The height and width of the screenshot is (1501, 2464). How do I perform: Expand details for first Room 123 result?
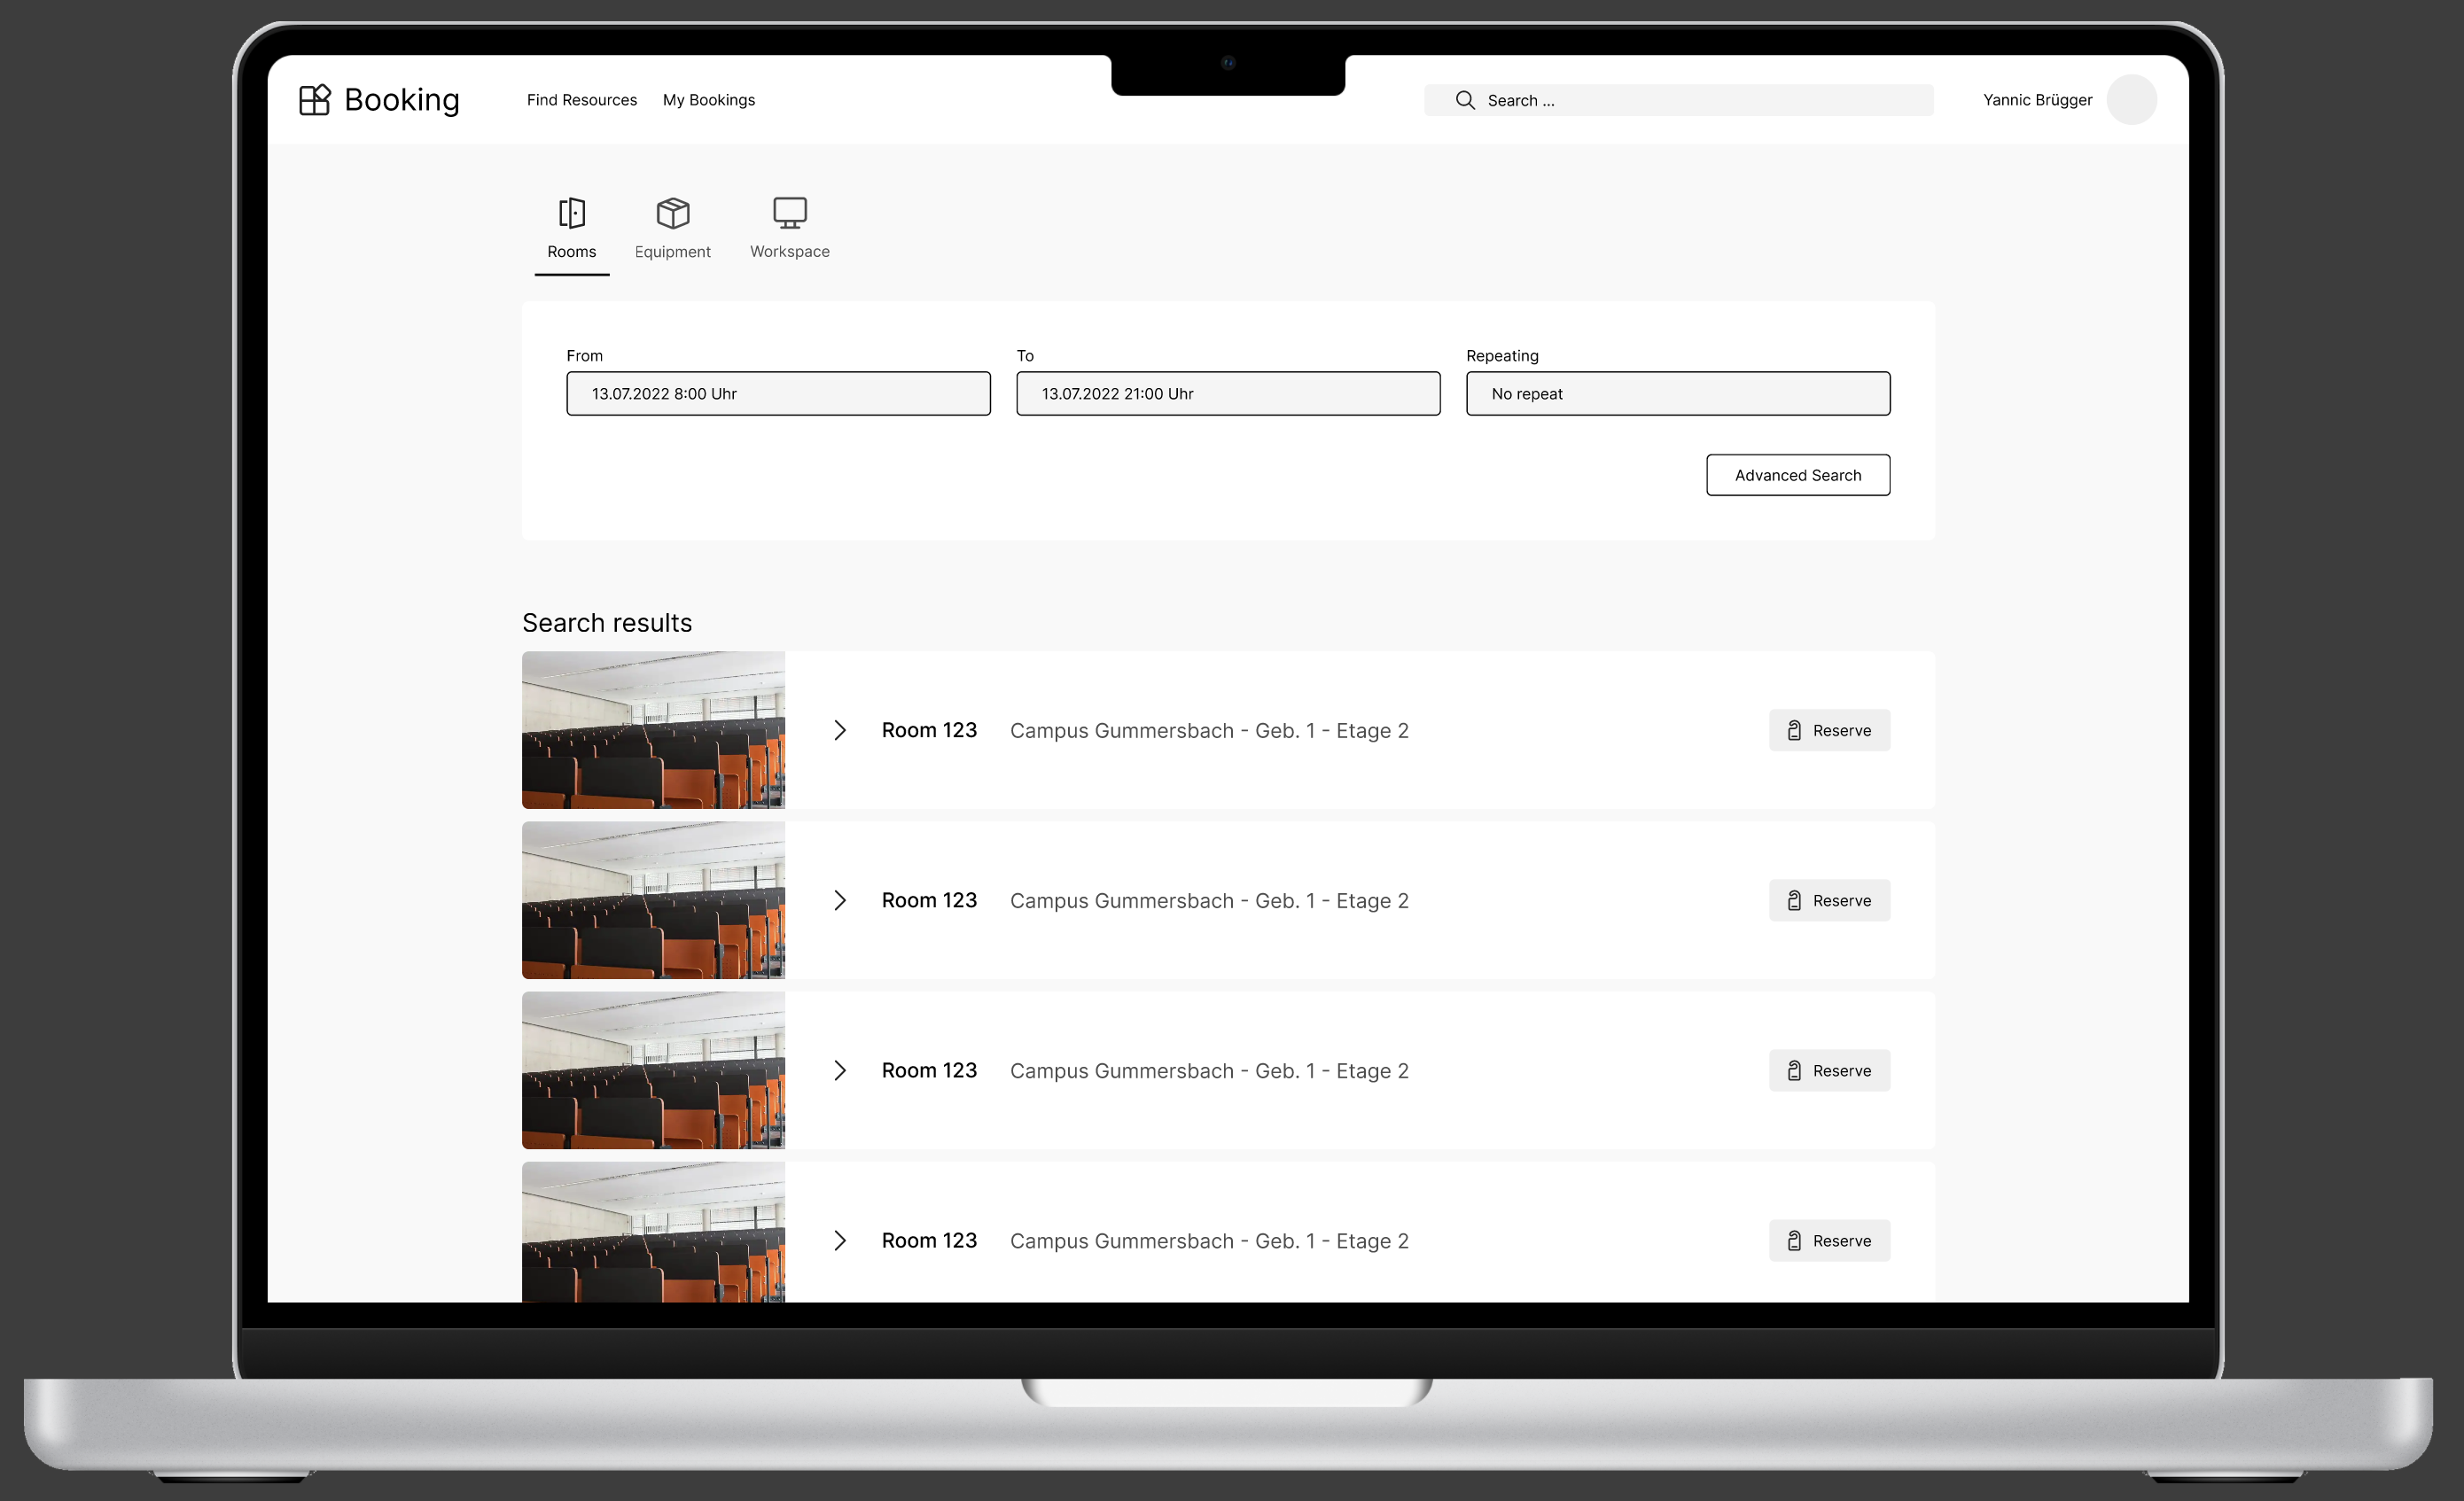coord(836,728)
